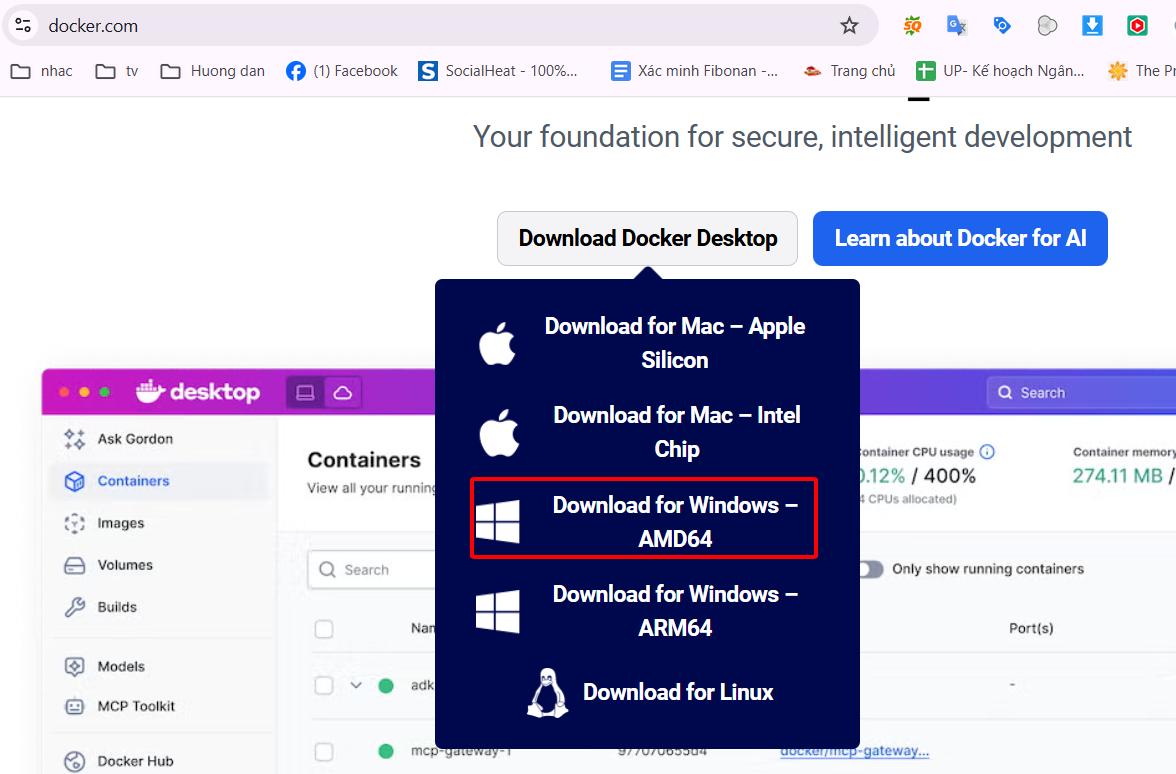This screenshot has width=1176, height=774.
Task: Click the Google Translate extension icon
Action: coord(956,26)
